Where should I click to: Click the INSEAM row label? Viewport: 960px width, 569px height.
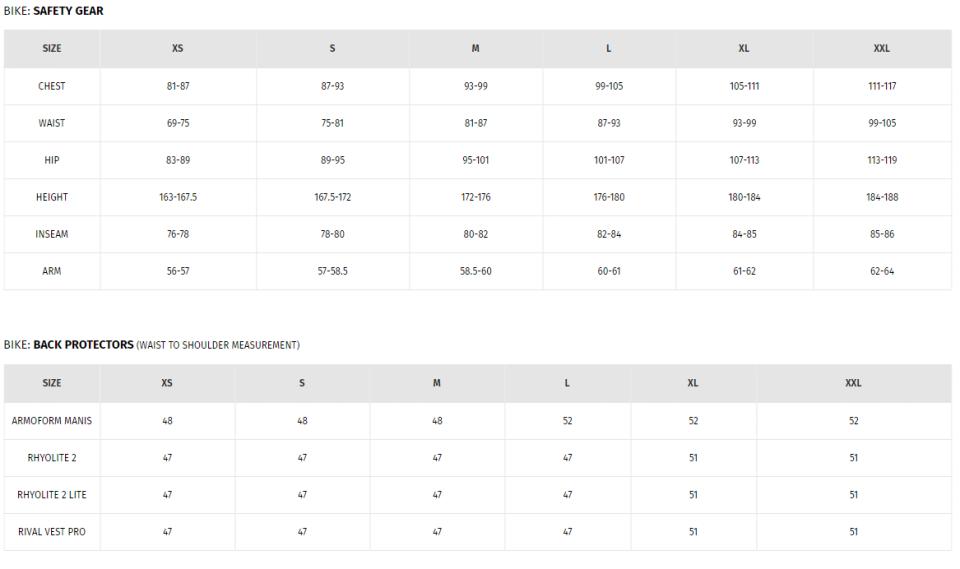click(52, 234)
